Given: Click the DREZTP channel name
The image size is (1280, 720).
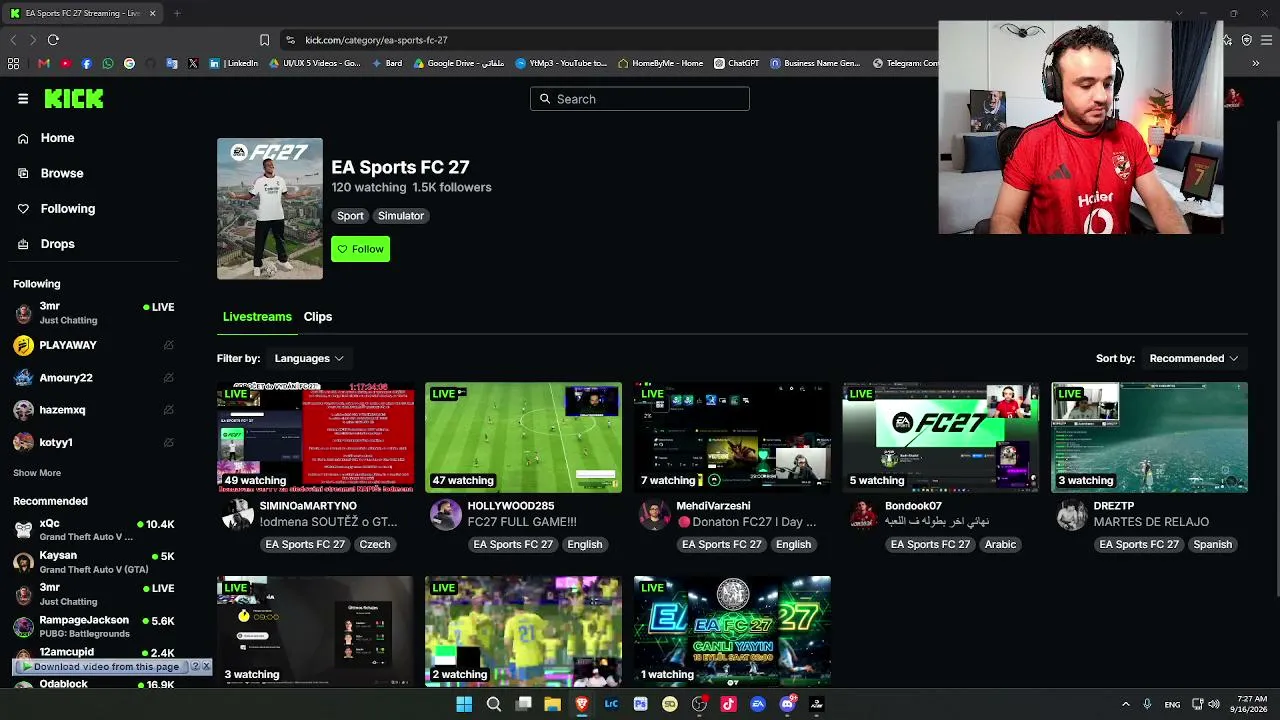Looking at the screenshot, I should coord(1113,506).
